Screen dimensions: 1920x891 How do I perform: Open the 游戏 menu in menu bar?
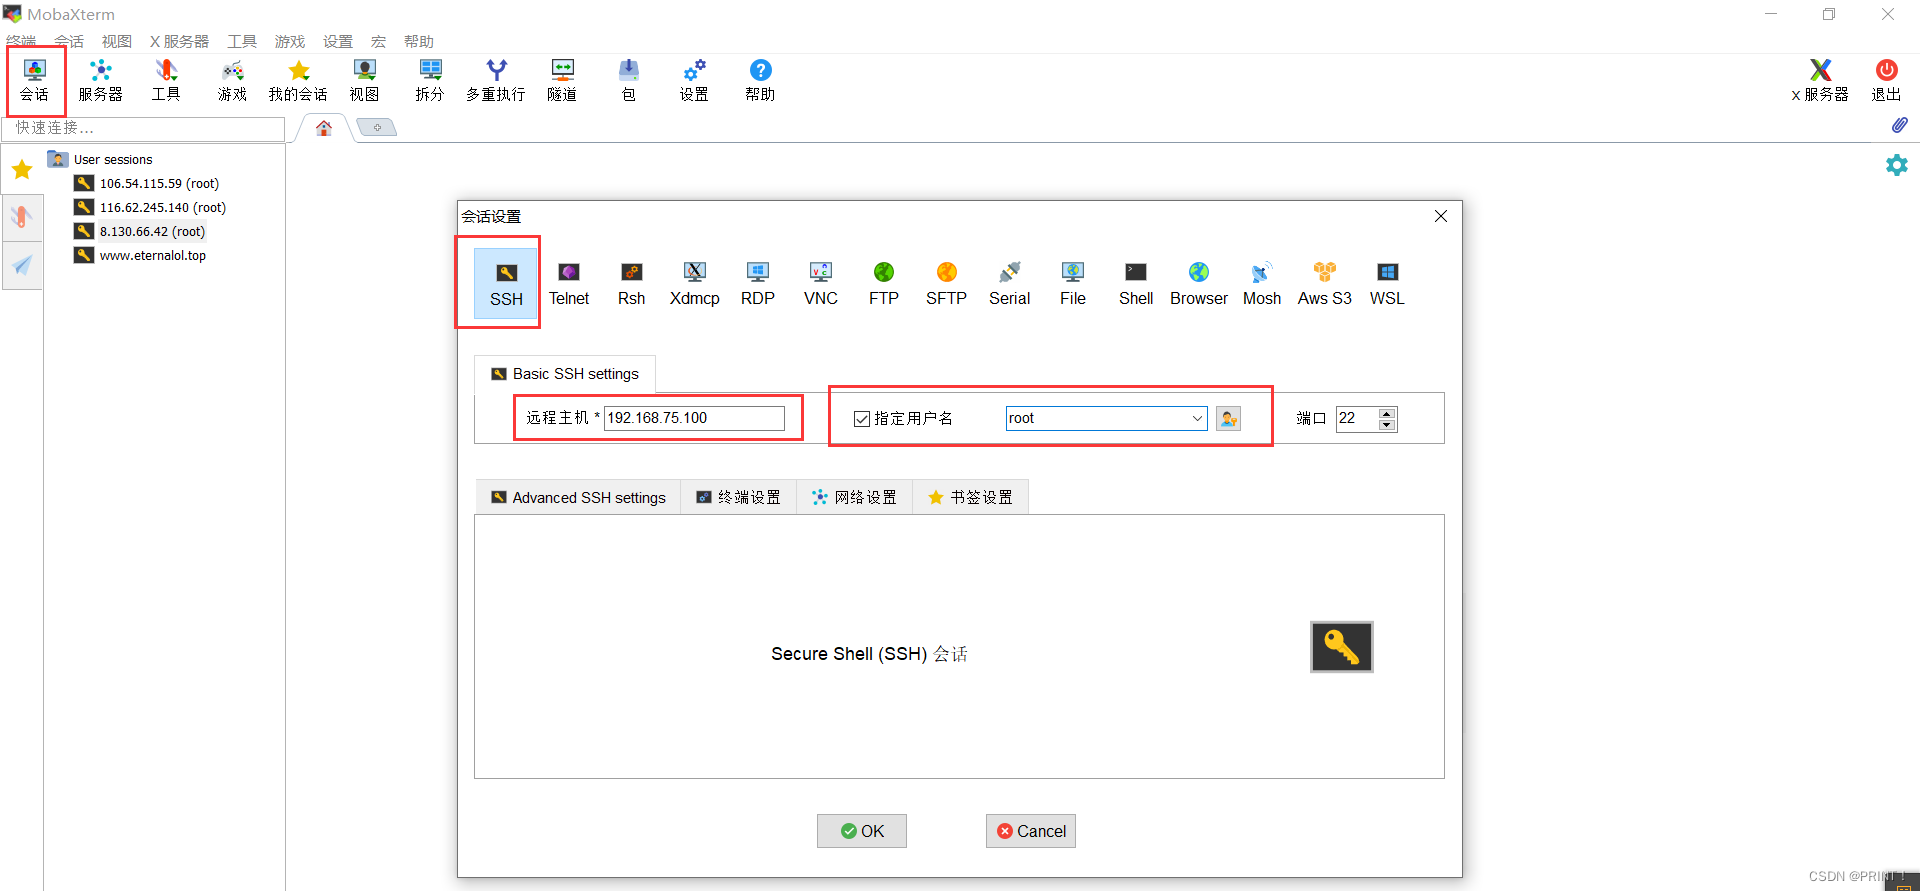pos(290,41)
